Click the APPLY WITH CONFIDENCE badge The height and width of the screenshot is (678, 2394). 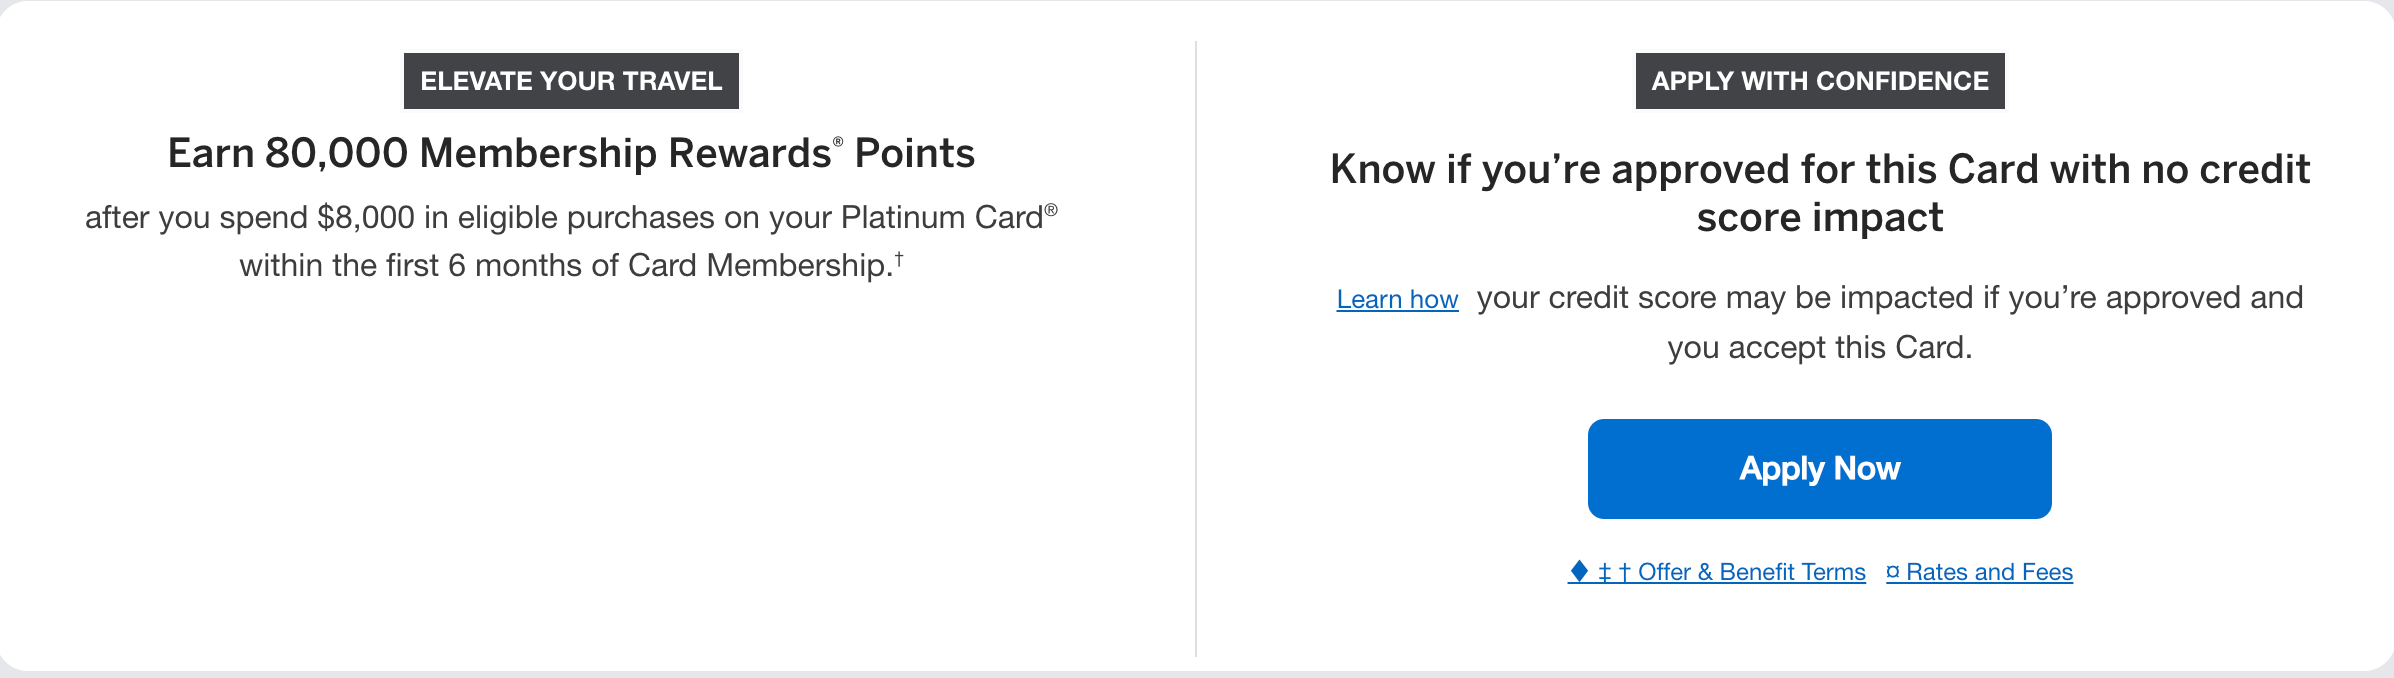(x=1819, y=81)
